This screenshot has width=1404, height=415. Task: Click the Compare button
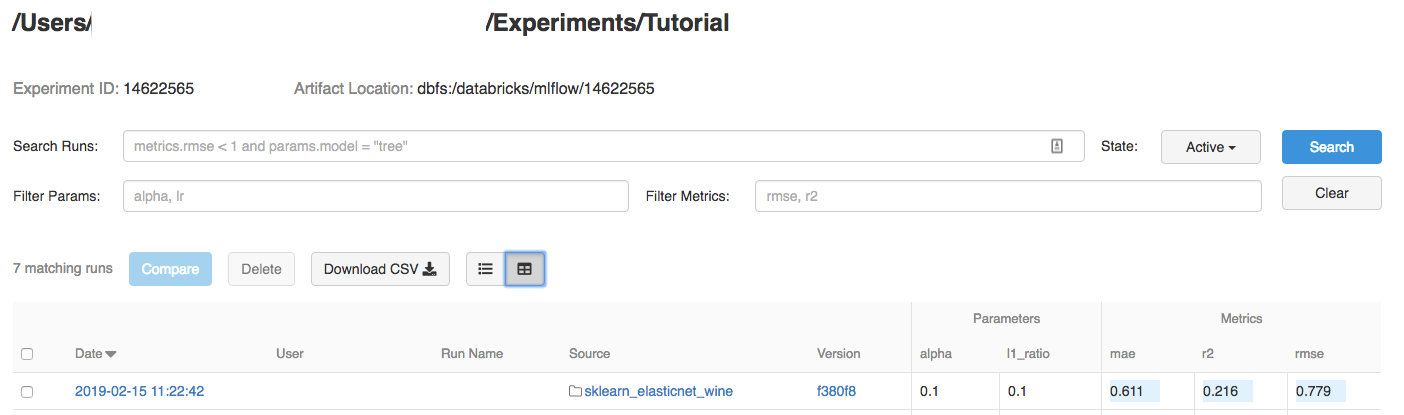(170, 269)
